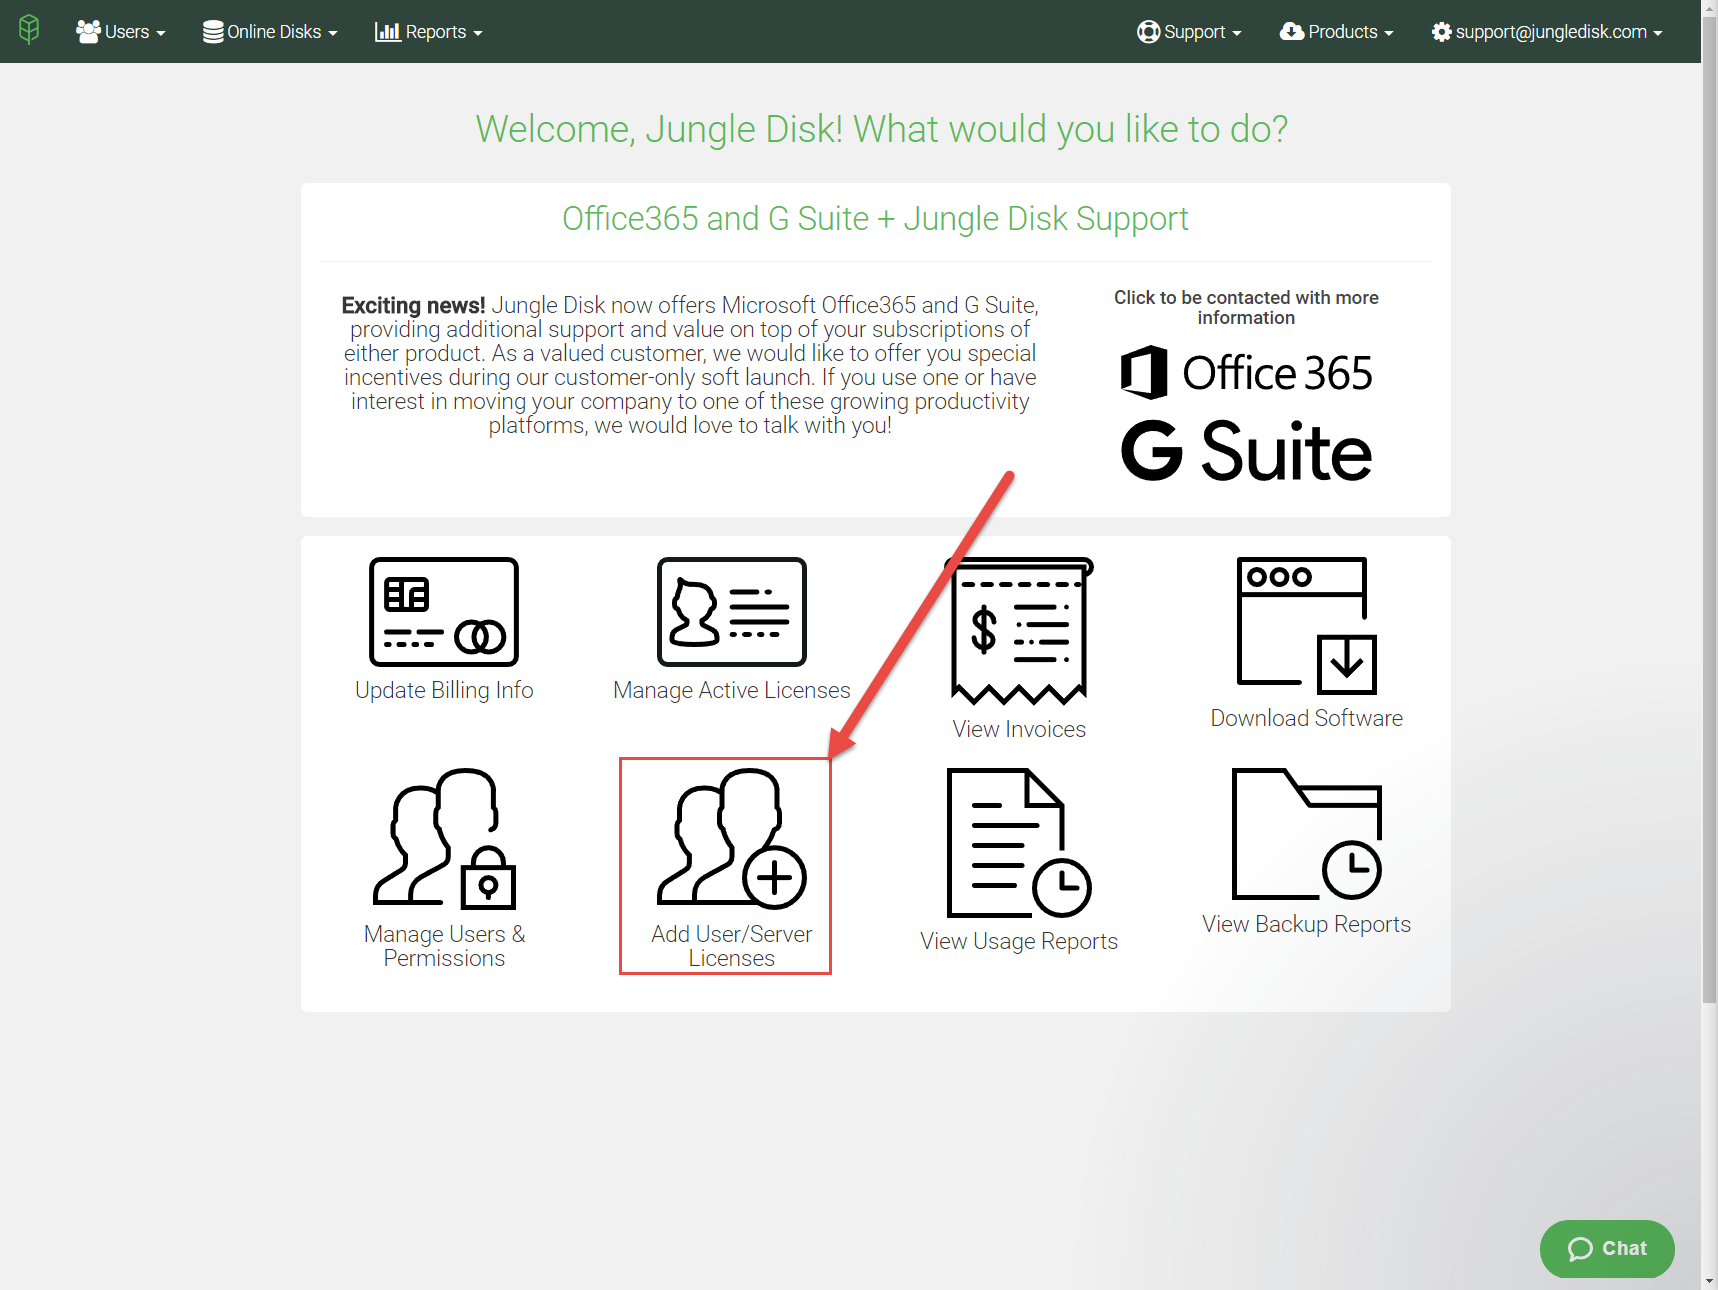The height and width of the screenshot is (1290, 1718).
Task: Open Manage Users & Permissions link
Action: 444,946
